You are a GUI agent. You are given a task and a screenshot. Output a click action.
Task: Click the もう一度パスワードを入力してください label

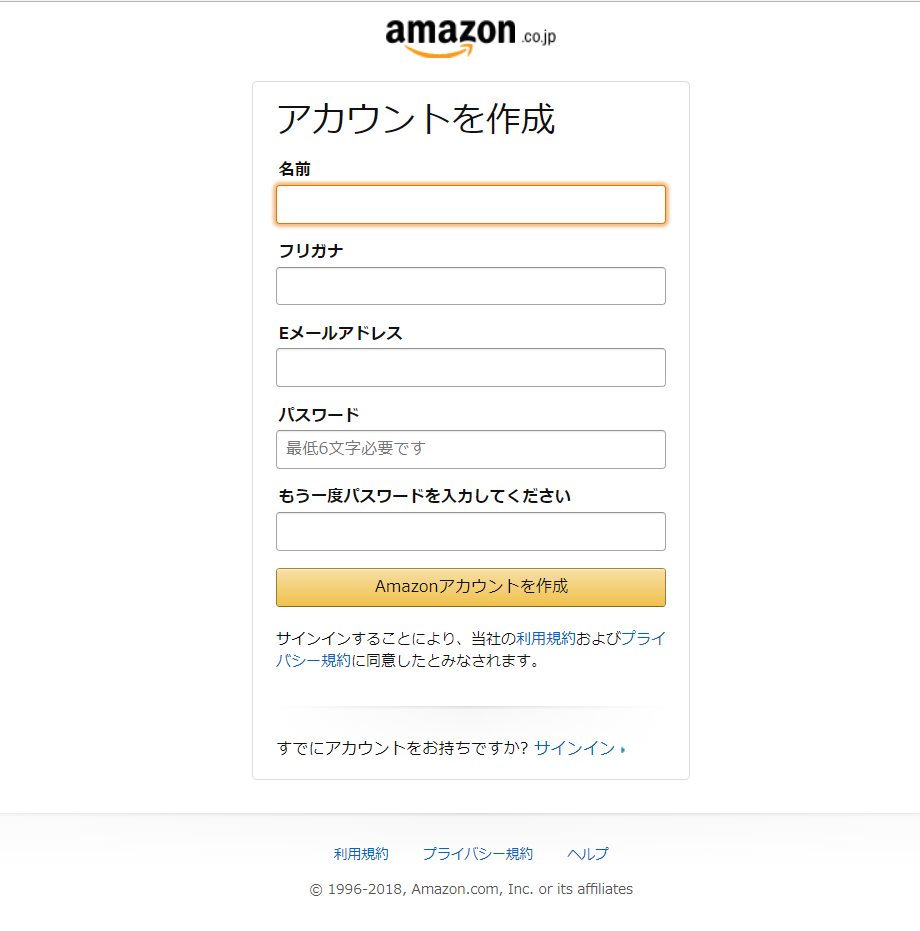(x=424, y=496)
